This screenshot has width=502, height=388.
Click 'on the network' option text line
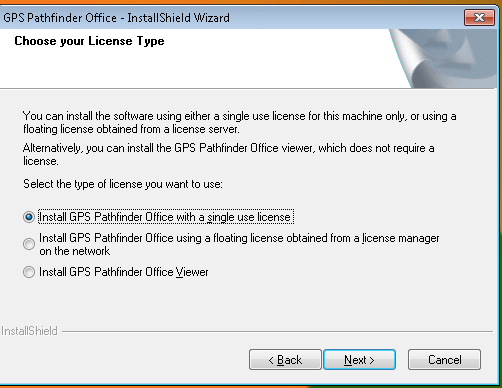coord(75,251)
